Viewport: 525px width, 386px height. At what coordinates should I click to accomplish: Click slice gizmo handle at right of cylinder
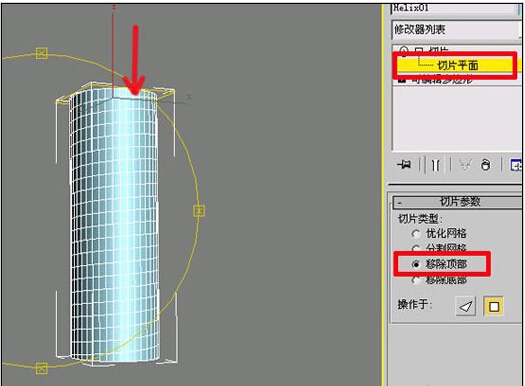(199, 211)
